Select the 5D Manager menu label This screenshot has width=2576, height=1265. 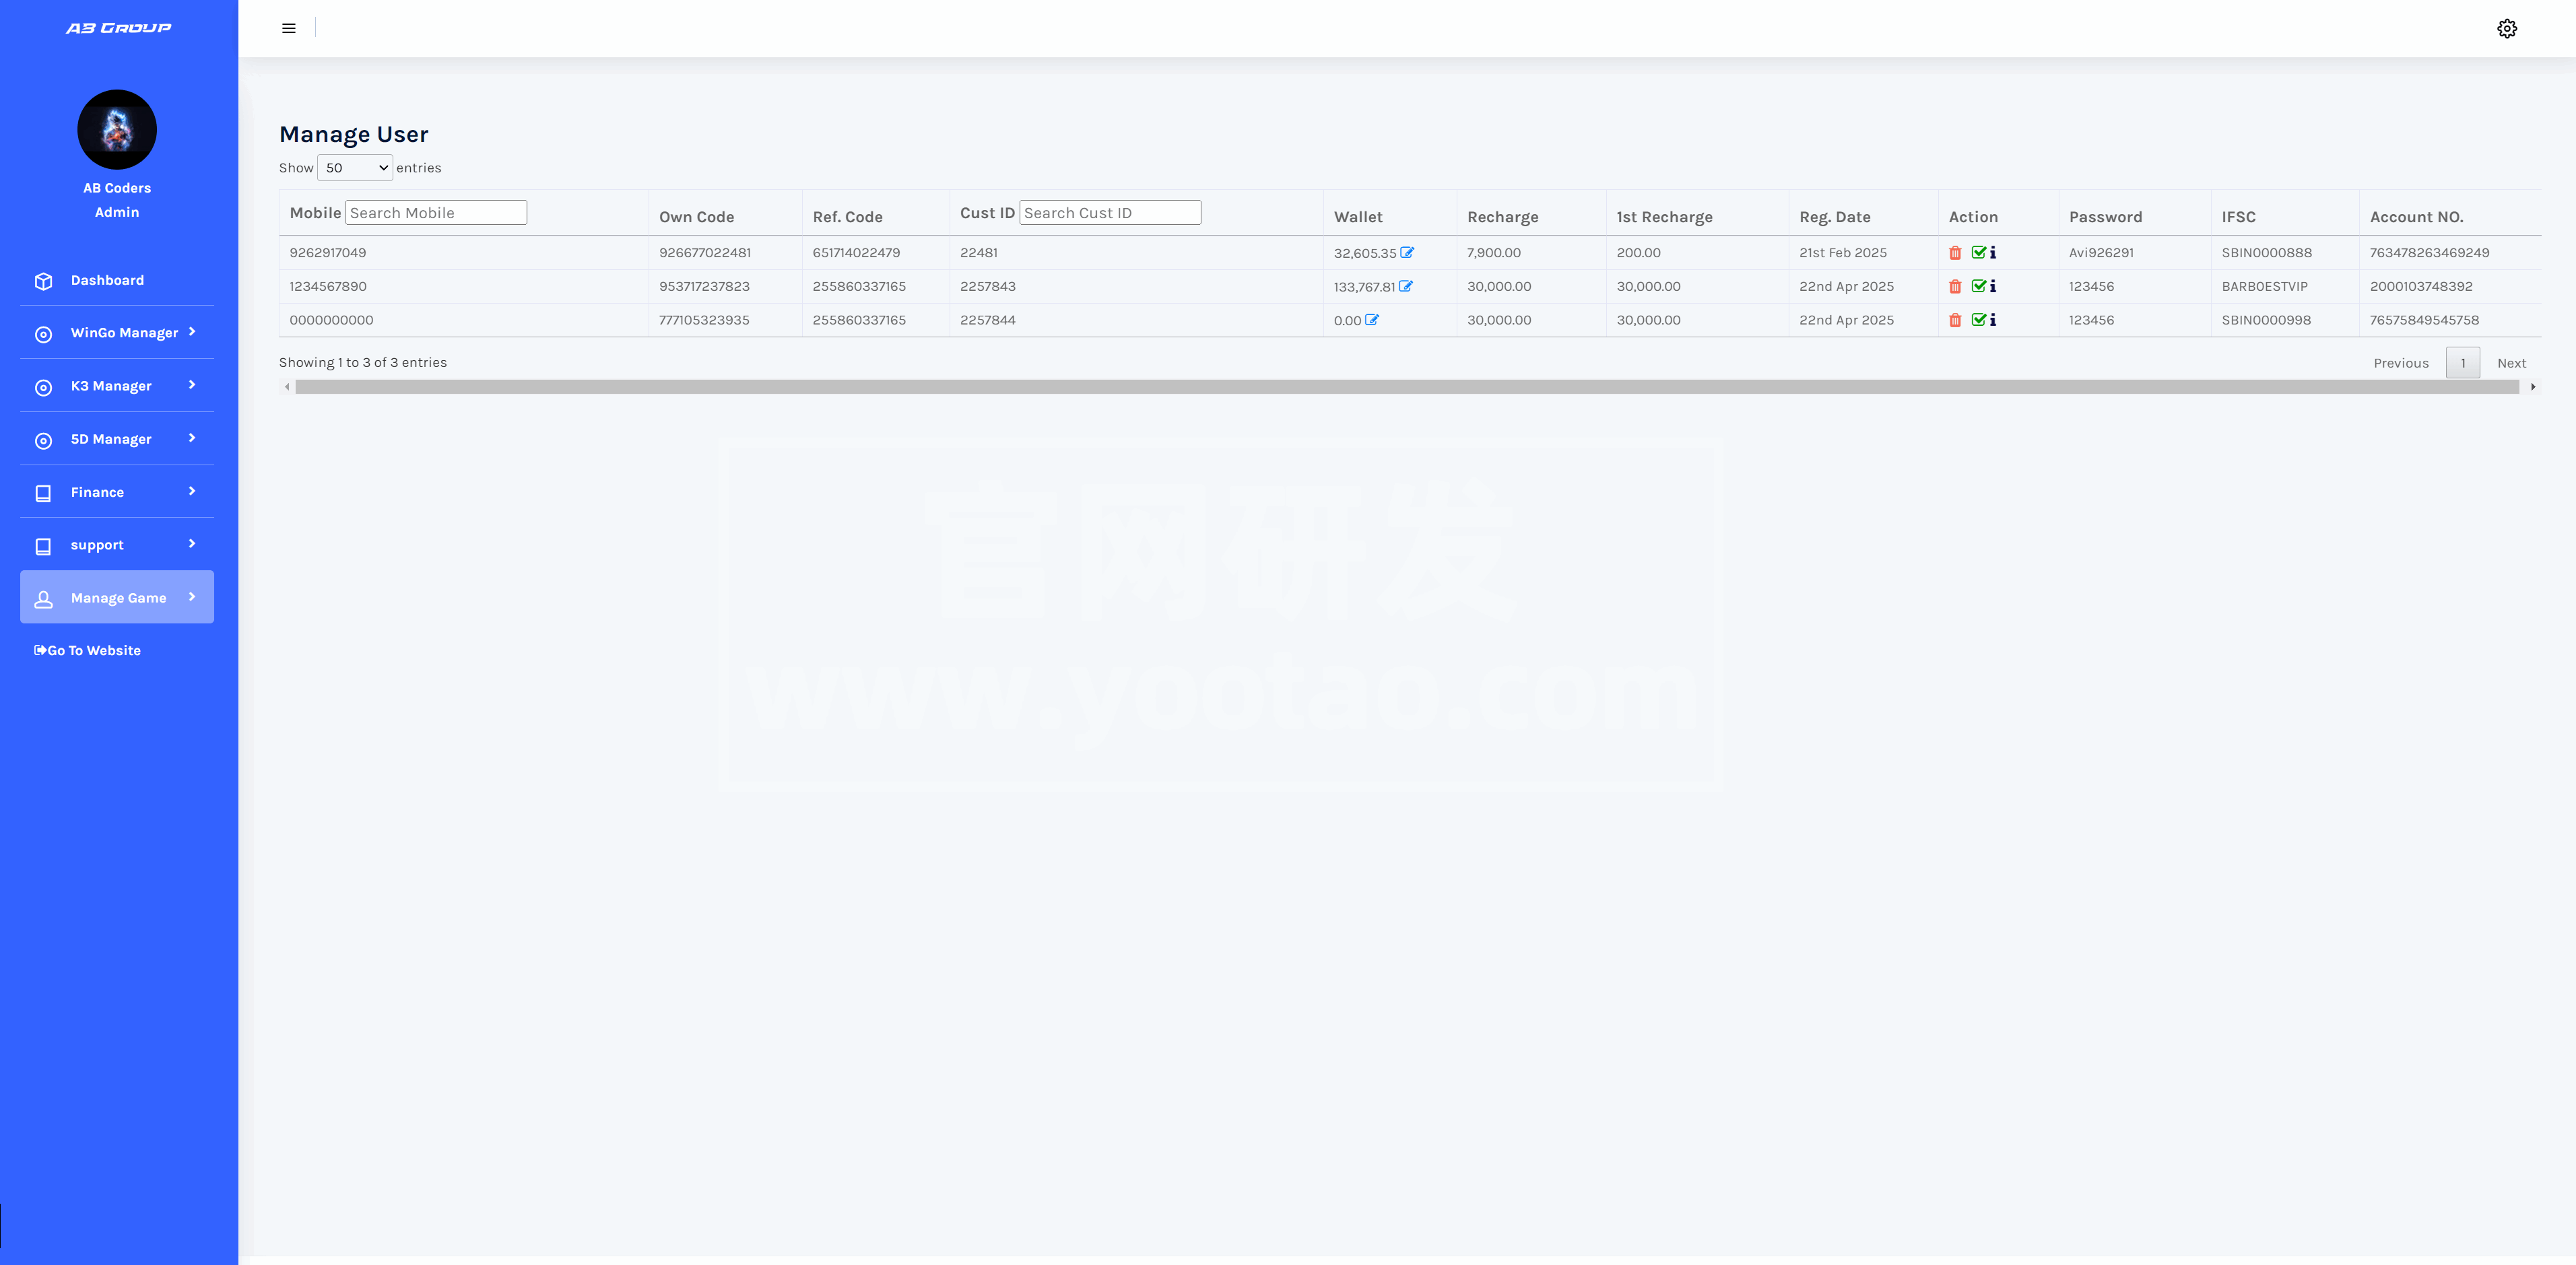pyautogui.click(x=111, y=439)
